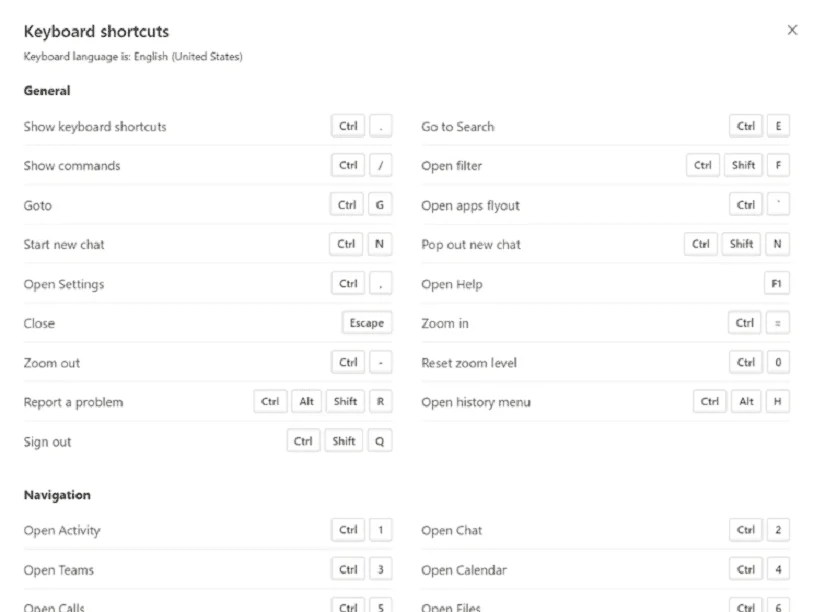The height and width of the screenshot is (612, 814).
Task: Click the E badge for Go to Search
Action: click(778, 126)
